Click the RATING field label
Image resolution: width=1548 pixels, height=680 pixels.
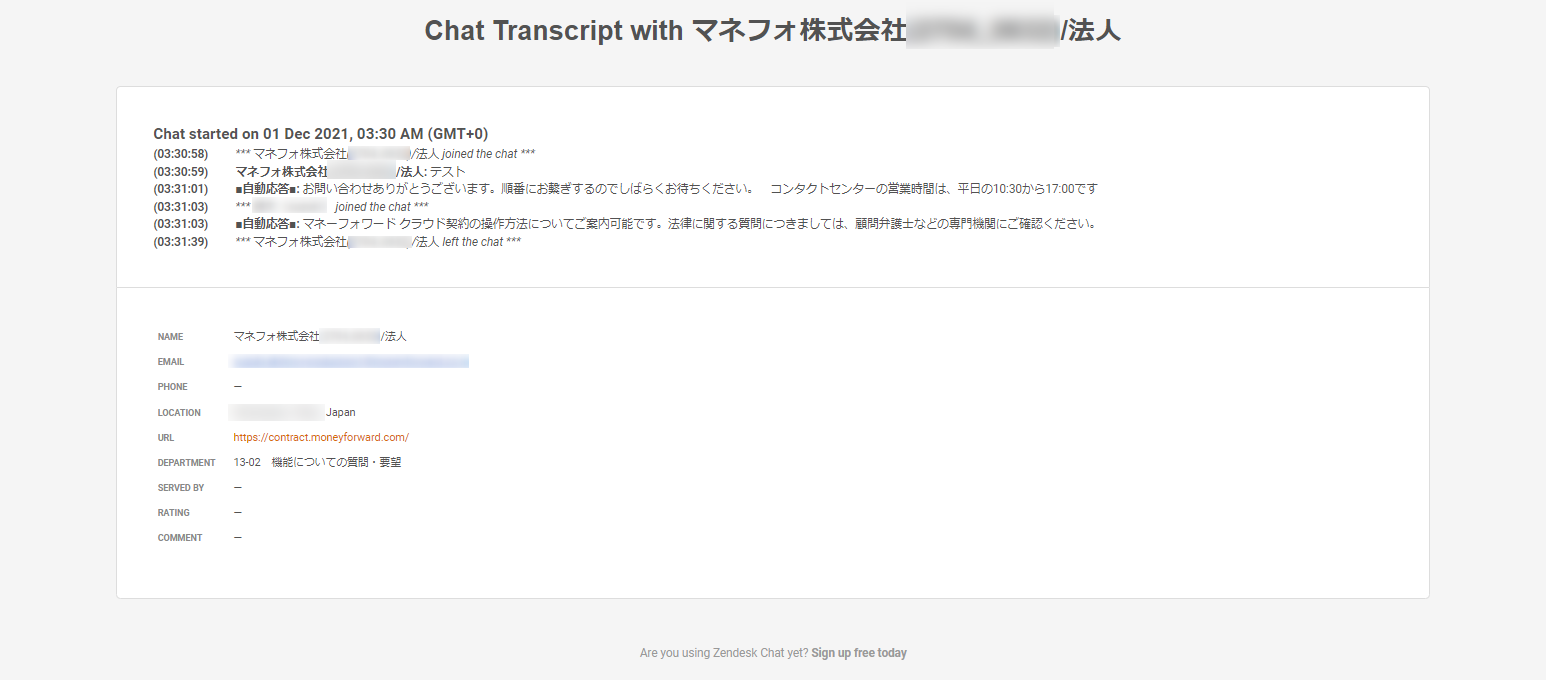(174, 513)
